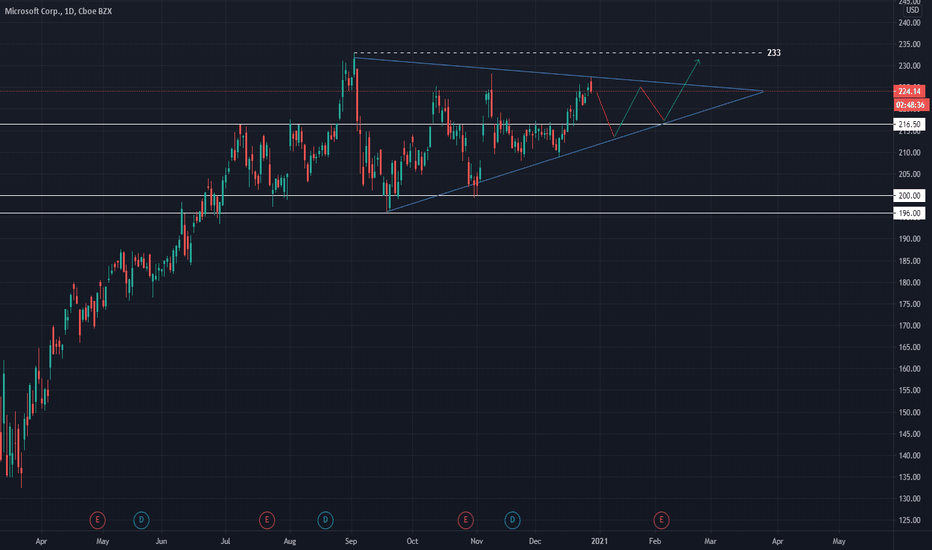Click the Feb label on time axis
The image size is (932, 550).
coord(654,541)
